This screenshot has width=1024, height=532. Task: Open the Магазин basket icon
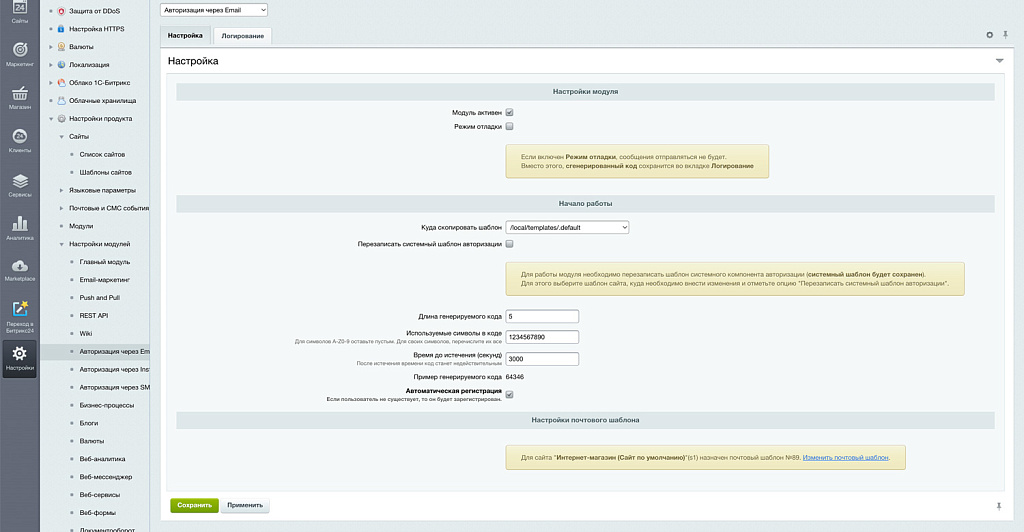[19, 95]
